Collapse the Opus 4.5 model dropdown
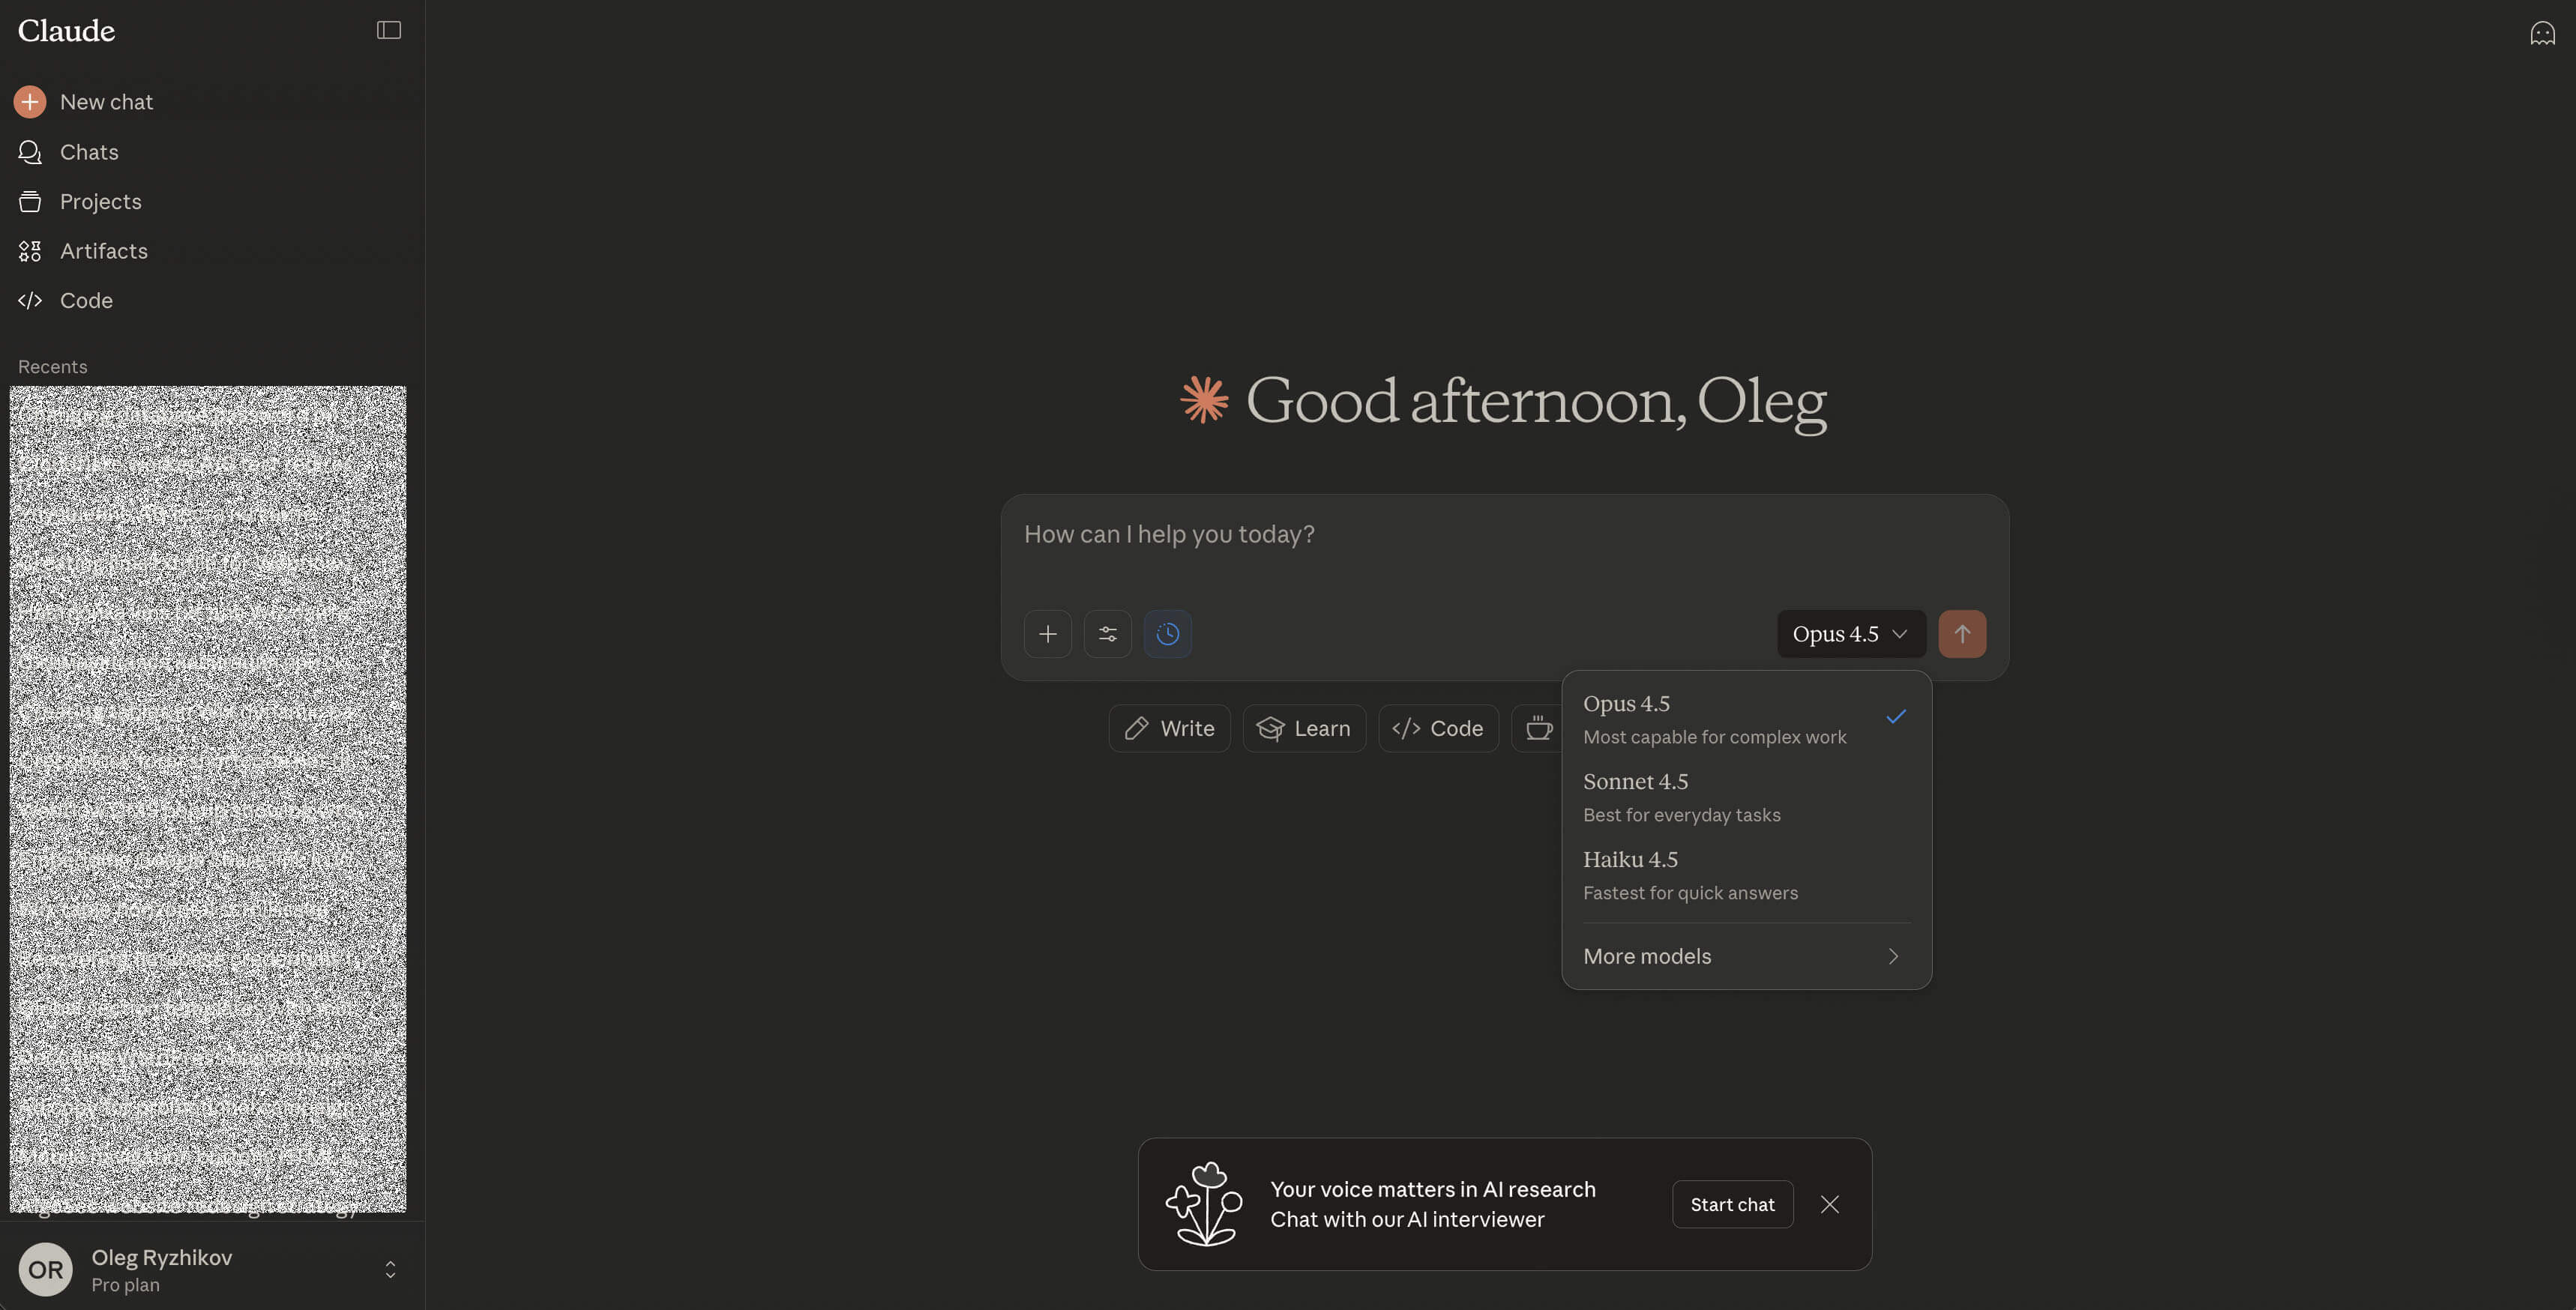Image resolution: width=2576 pixels, height=1310 pixels. pos(1850,634)
